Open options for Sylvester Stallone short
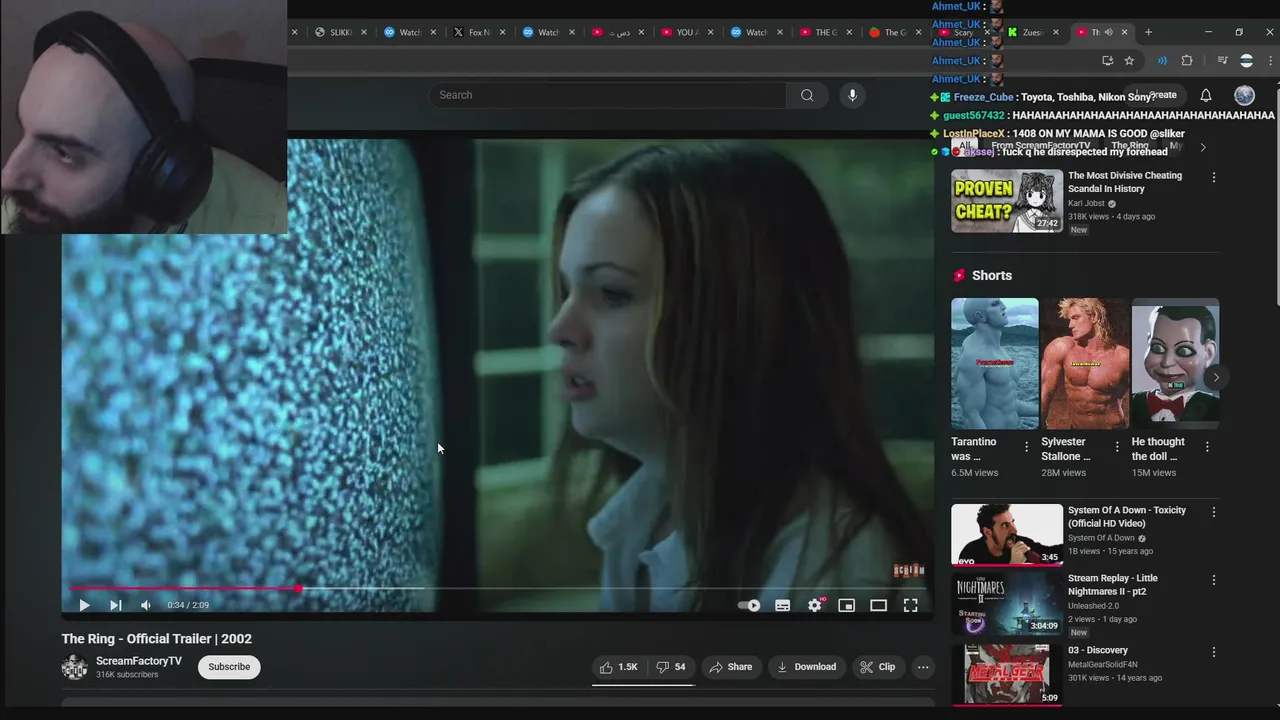 1117,447
